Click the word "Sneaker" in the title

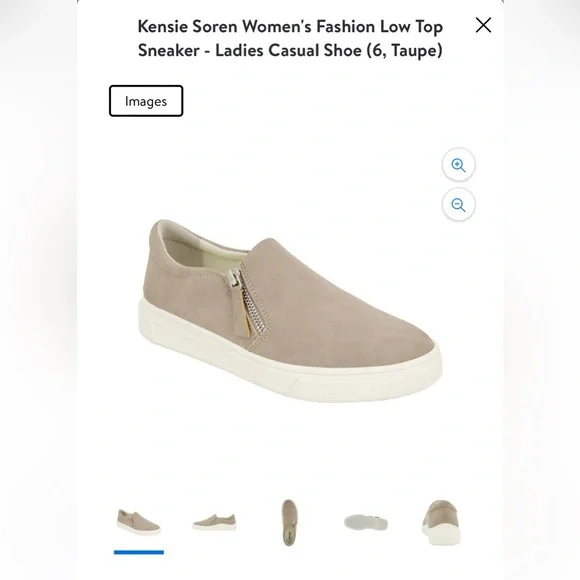tap(169, 51)
